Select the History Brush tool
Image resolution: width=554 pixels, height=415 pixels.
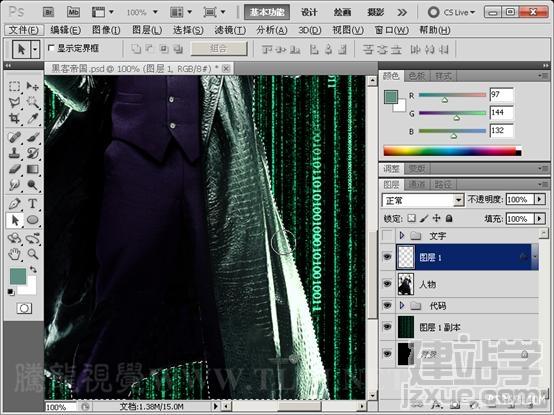(33, 153)
